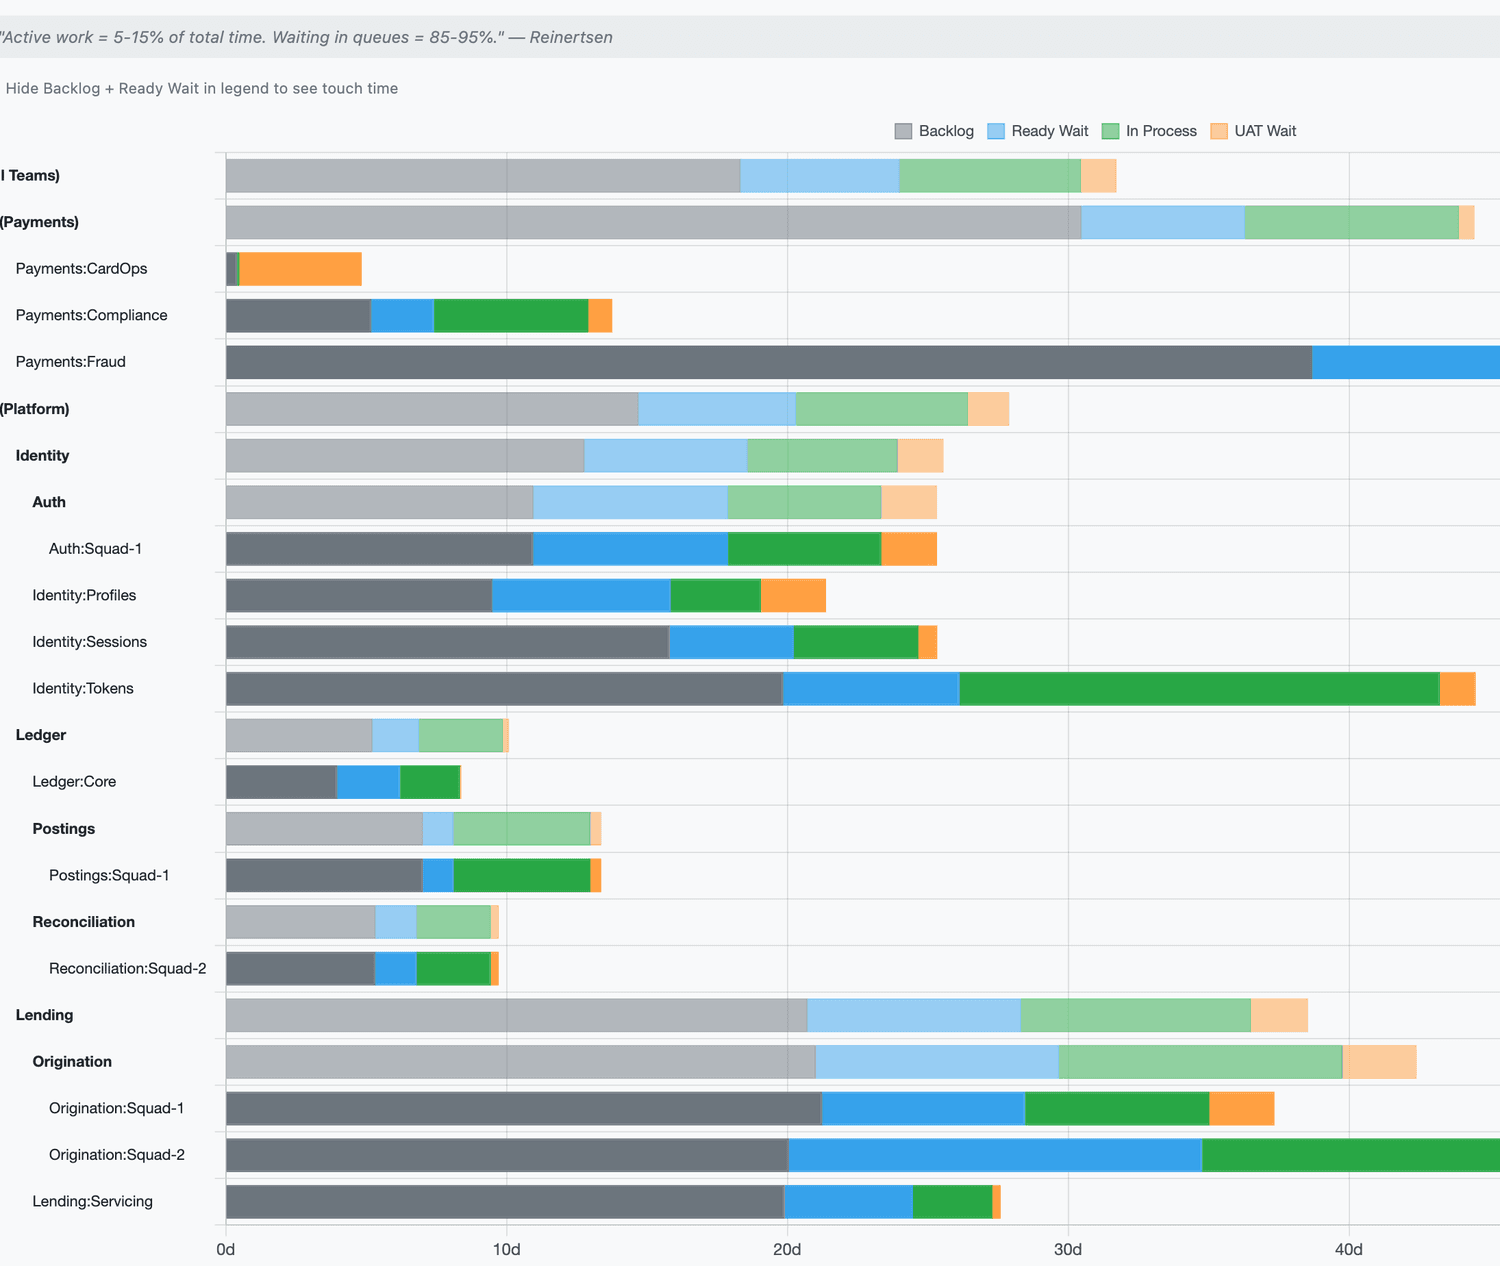This screenshot has height=1266, width=1500.
Task: Click the green In Process bar for Payments:Compliance
Action: click(511, 315)
